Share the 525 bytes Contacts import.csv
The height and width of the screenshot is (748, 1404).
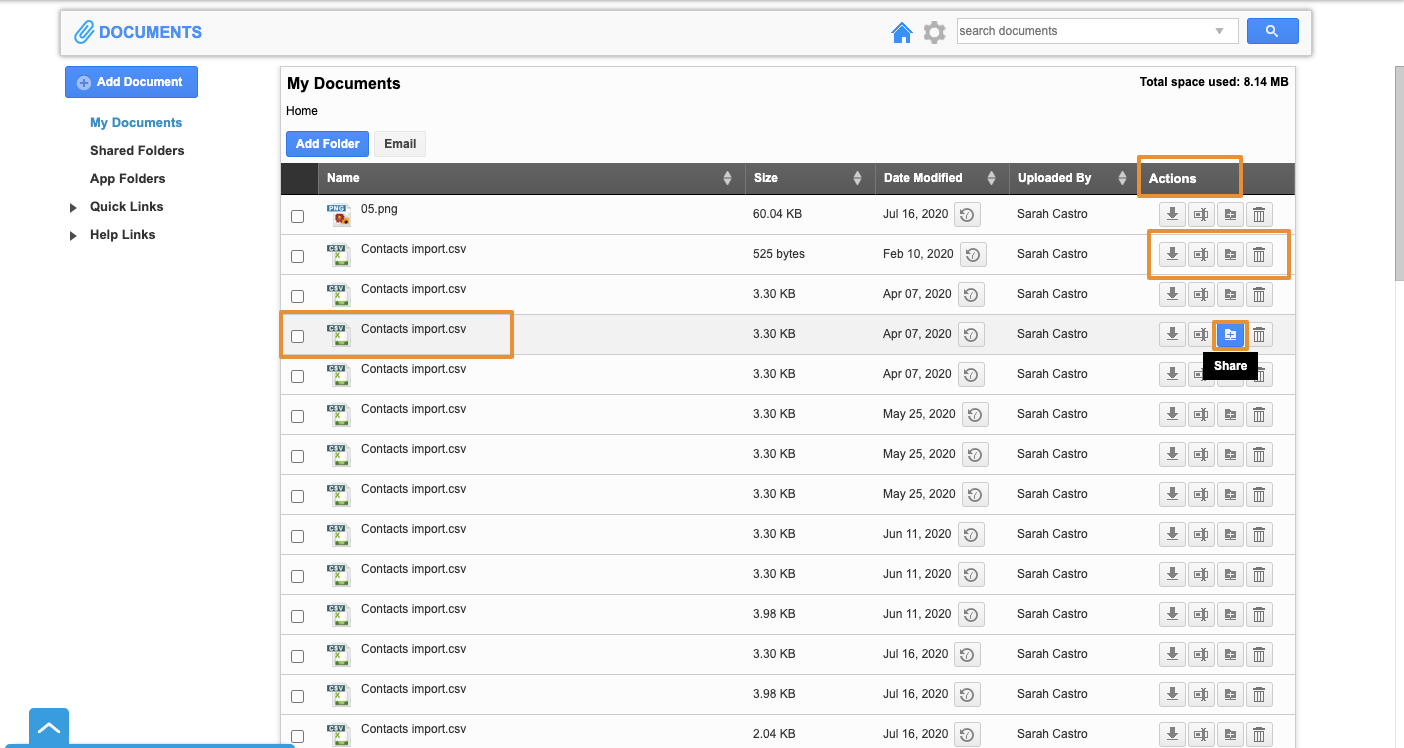point(1230,254)
